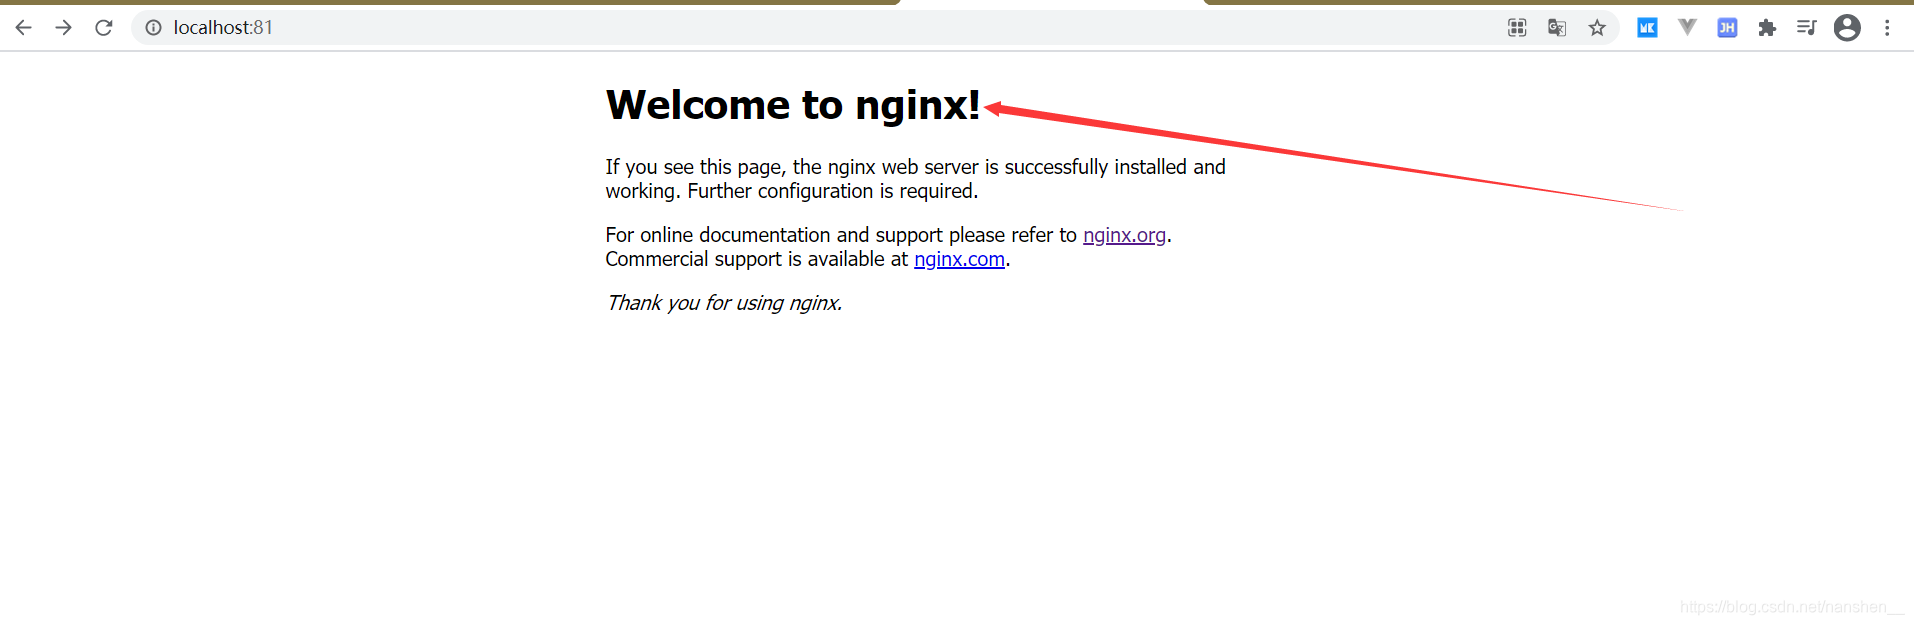Go back to the previous page

pyautogui.click(x=23, y=28)
